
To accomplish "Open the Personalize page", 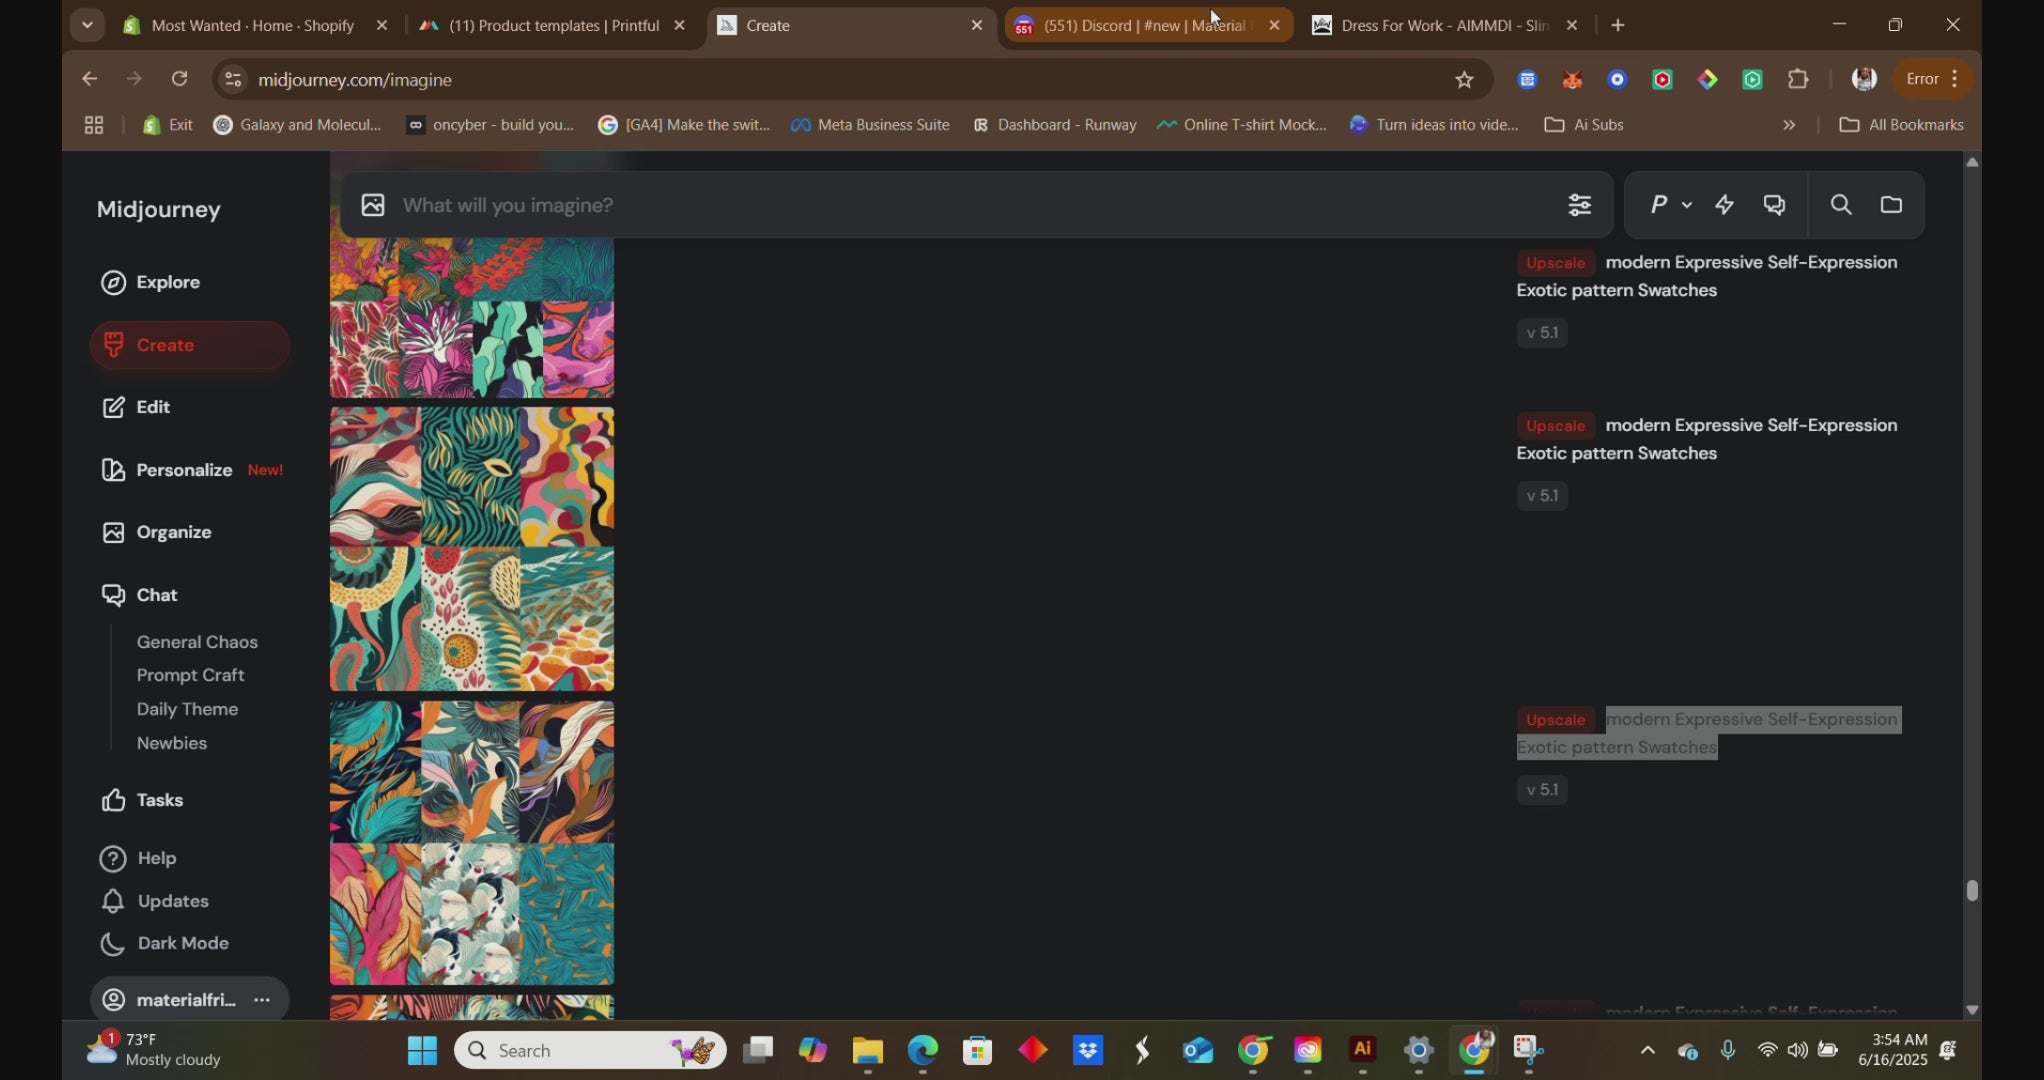I will 184,470.
